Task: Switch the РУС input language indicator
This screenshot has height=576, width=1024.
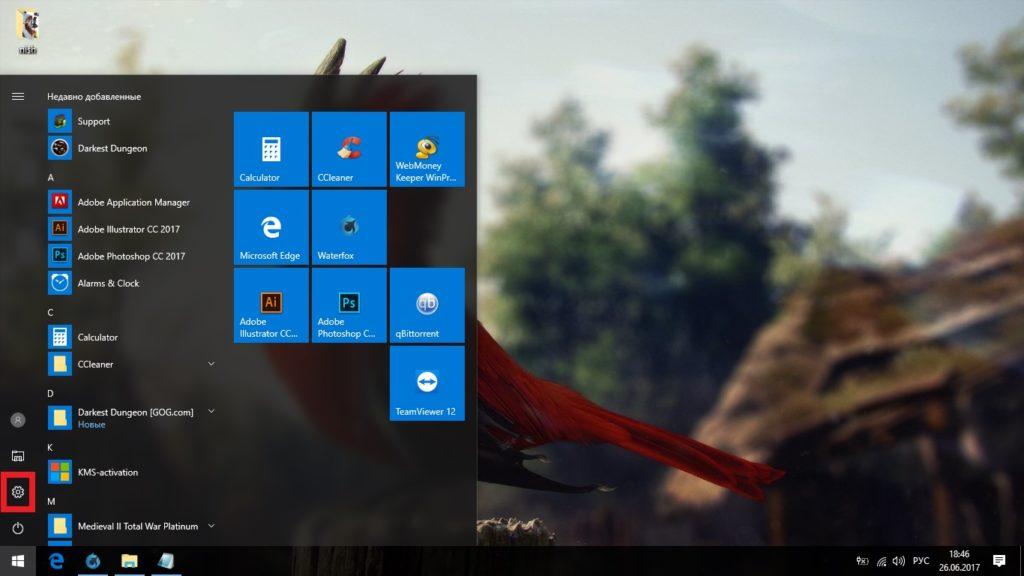Action: point(921,561)
